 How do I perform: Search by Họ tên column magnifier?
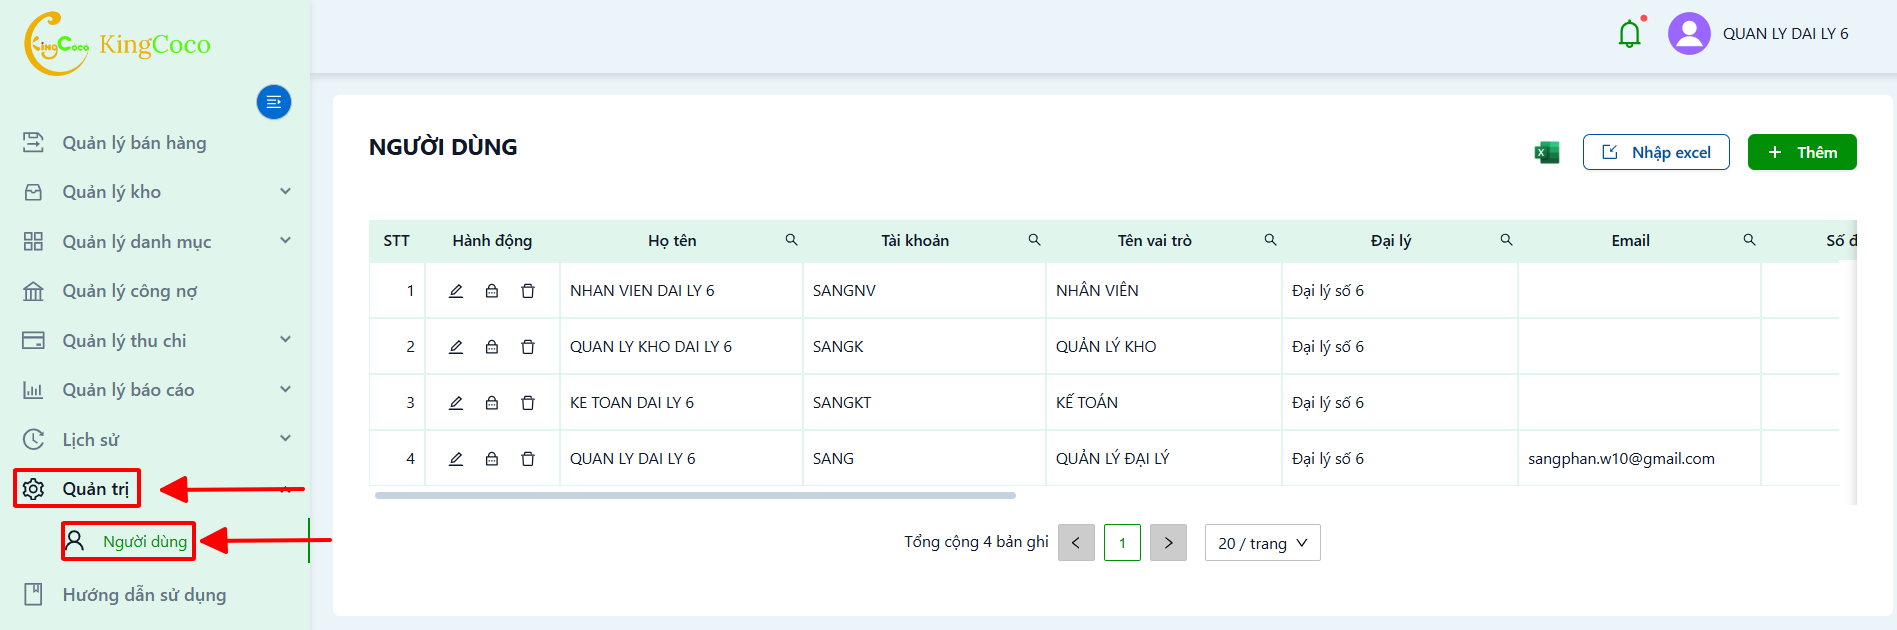pyautogui.click(x=791, y=240)
